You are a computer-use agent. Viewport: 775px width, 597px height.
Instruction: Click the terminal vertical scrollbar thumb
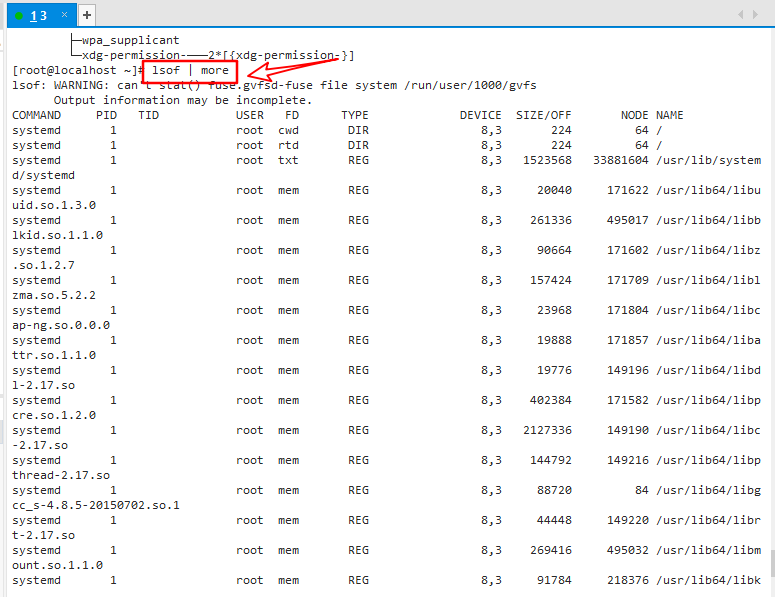pyautogui.click(x=772, y=564)
